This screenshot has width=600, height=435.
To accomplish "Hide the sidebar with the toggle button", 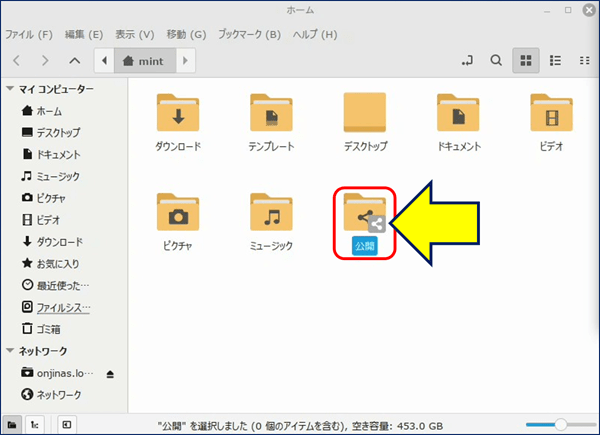I will pos(67,425).
